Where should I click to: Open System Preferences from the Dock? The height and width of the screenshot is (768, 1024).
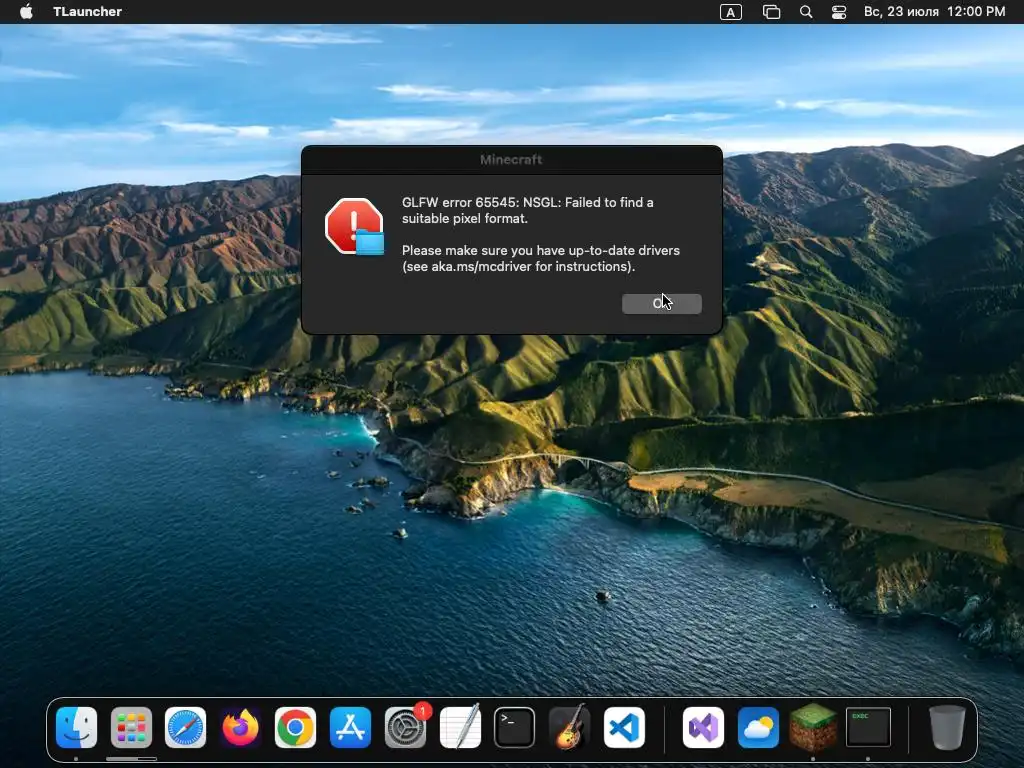(405, 727)
